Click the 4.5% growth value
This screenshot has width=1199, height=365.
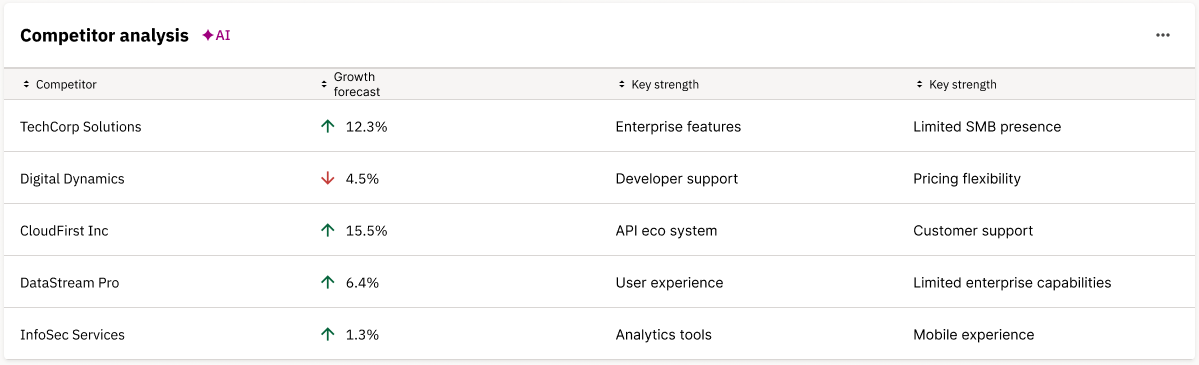(362, 179)
